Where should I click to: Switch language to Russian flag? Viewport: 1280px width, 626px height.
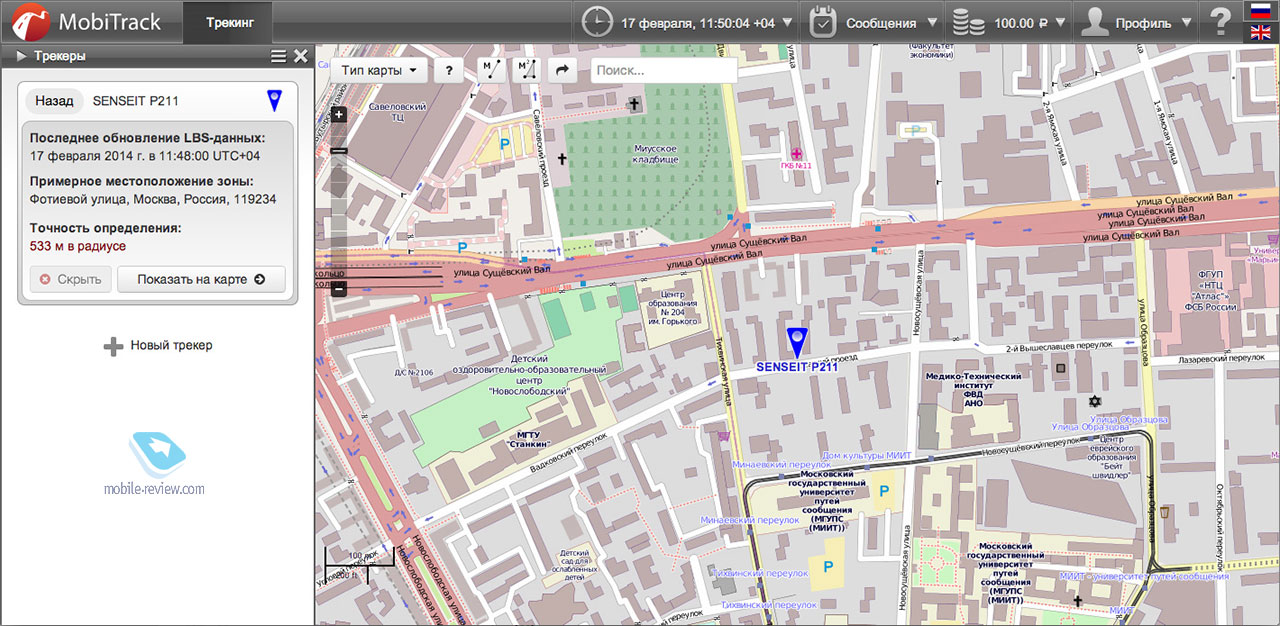point(1260,11)
